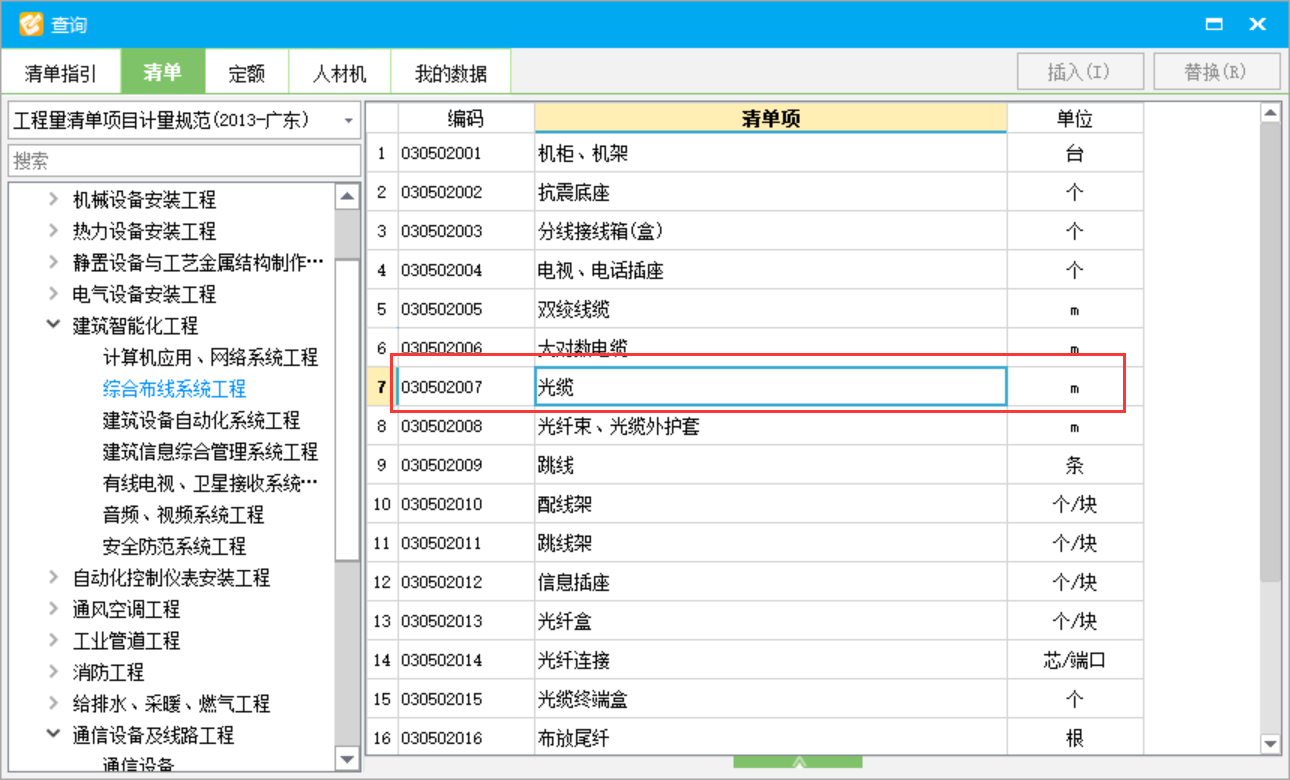Expand the 机械设备安装工程 node
Screen dimensions: 1290x780
click(x=53, y=200)
